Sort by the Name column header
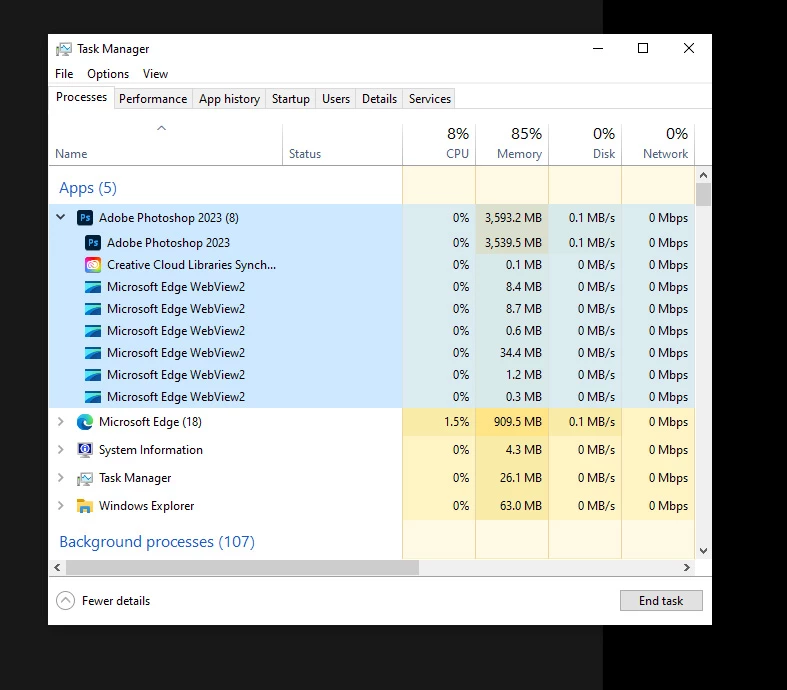Screen dimensions: 787x690 click(x=166, y=145)
